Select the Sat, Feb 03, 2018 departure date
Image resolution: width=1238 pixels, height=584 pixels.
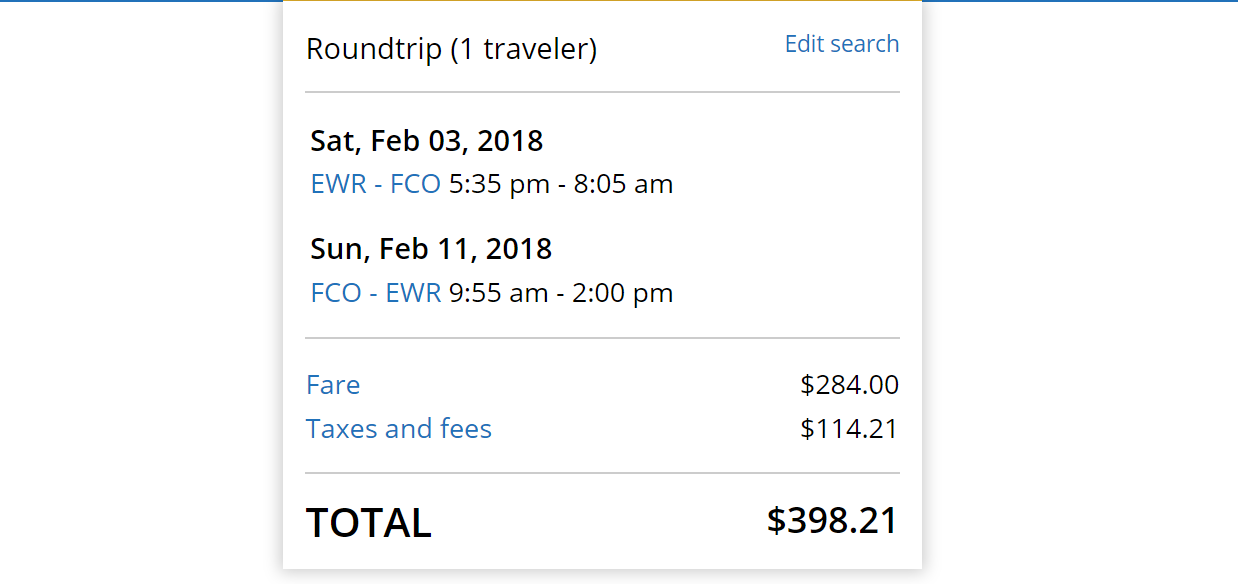click(x=426, y=141)
